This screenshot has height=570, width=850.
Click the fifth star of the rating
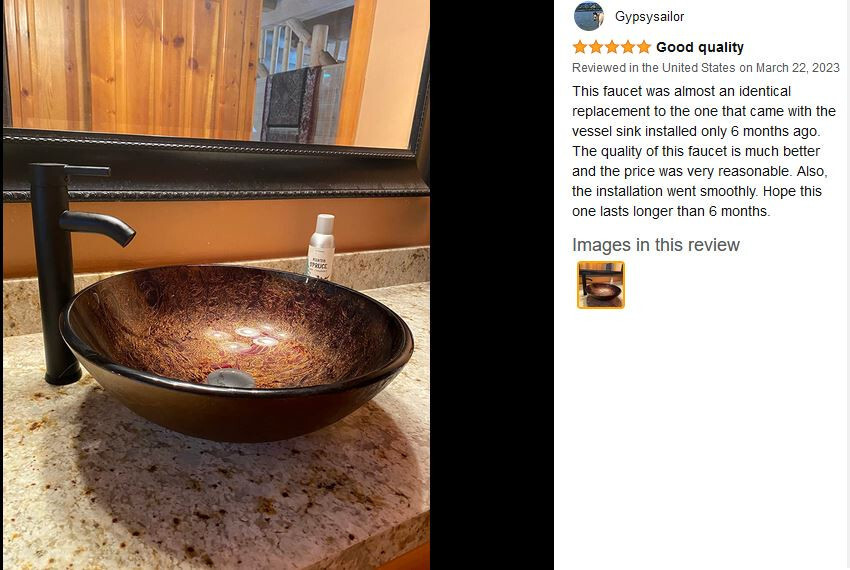643,47
